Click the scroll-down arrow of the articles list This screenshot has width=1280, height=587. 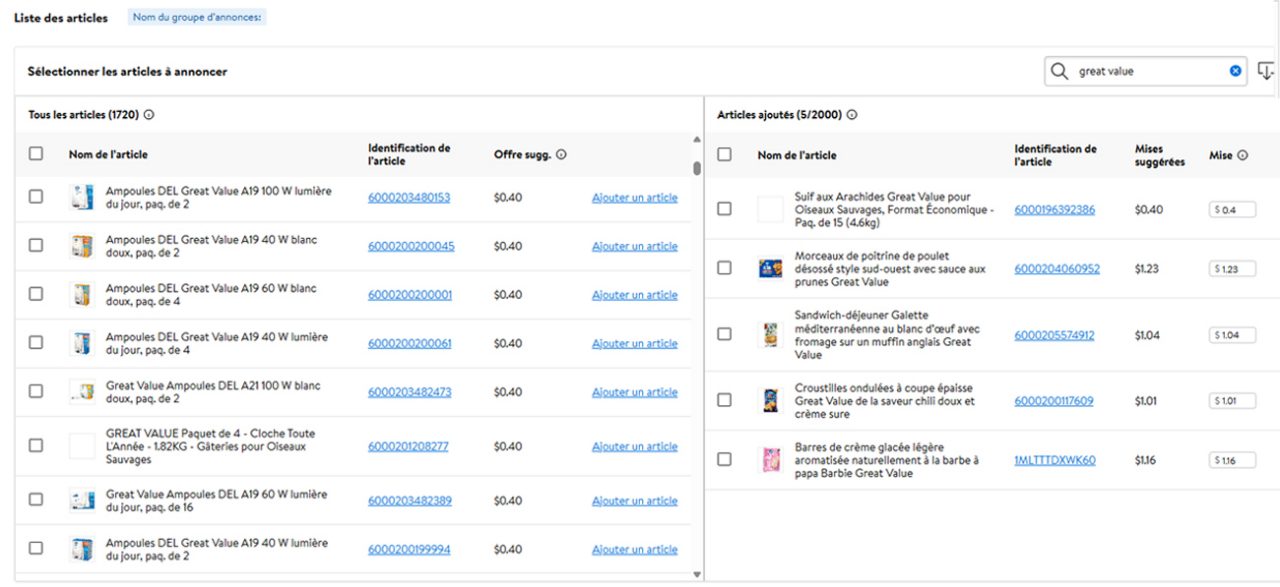click(x=697, y=574)
